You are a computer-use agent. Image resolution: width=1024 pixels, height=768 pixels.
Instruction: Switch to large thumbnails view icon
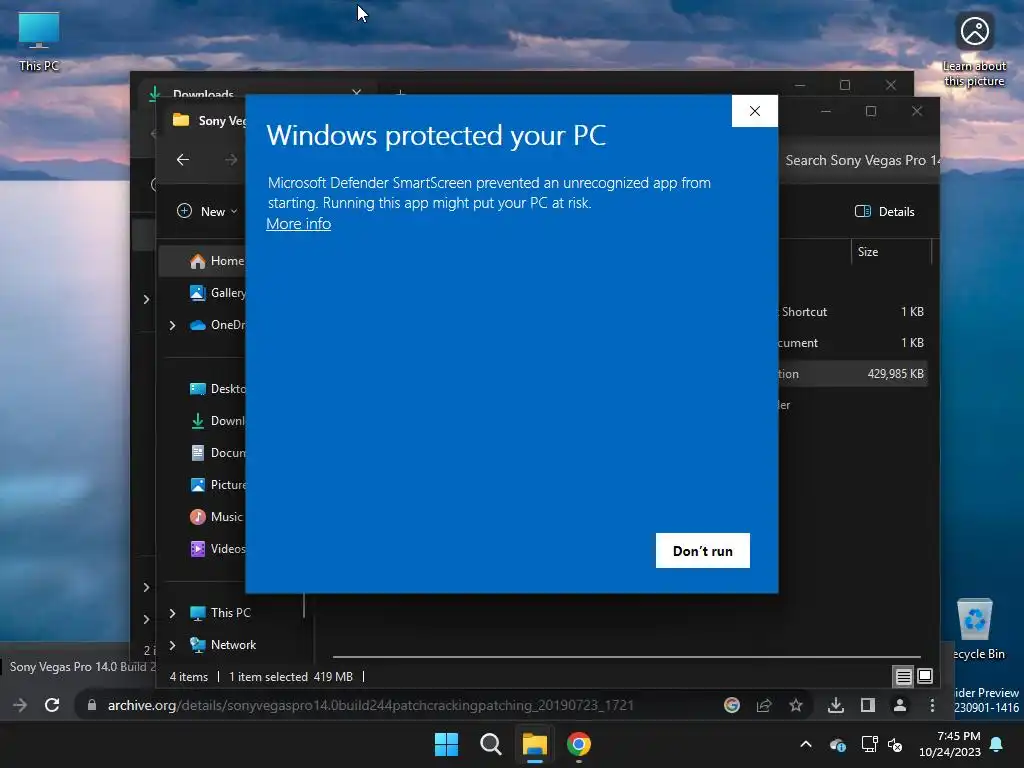point(925,677)
